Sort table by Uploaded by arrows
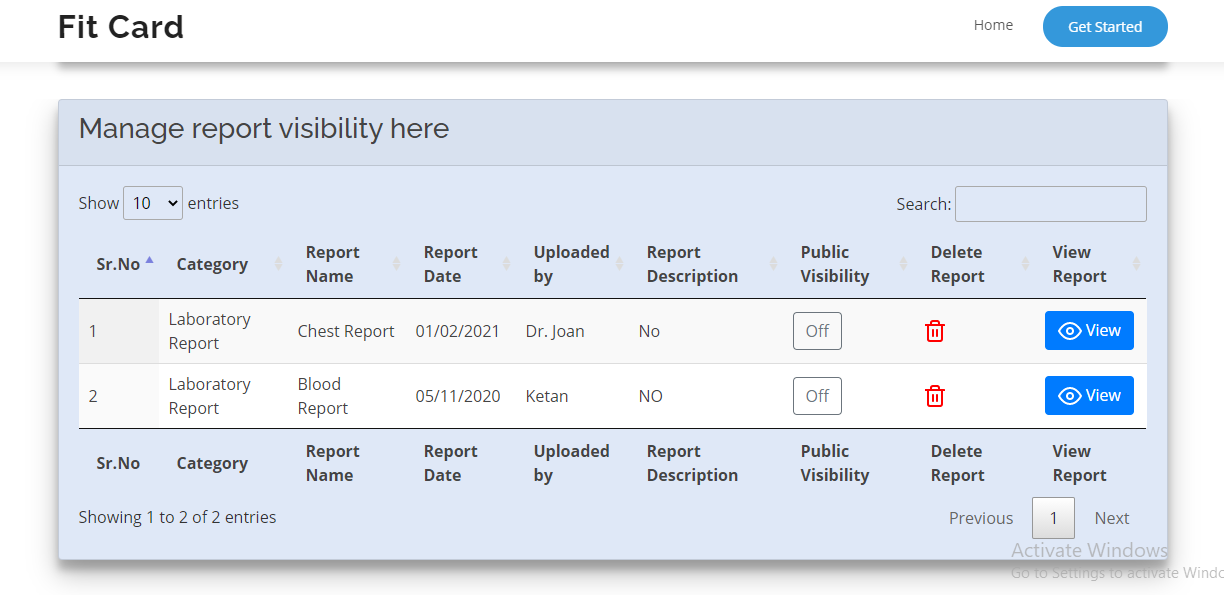 (619, 264)
